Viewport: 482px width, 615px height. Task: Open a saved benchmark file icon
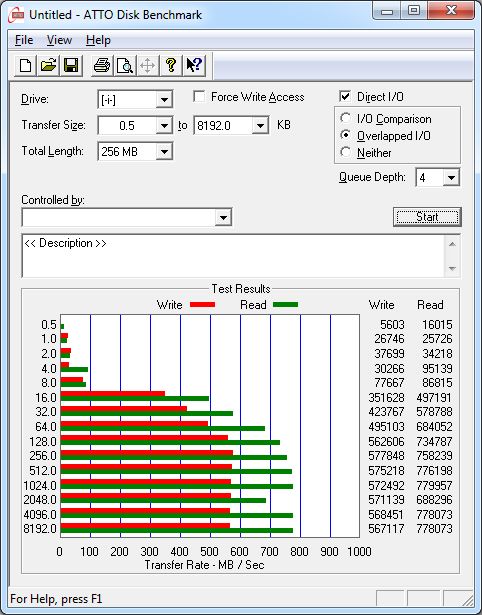point(48,65)
